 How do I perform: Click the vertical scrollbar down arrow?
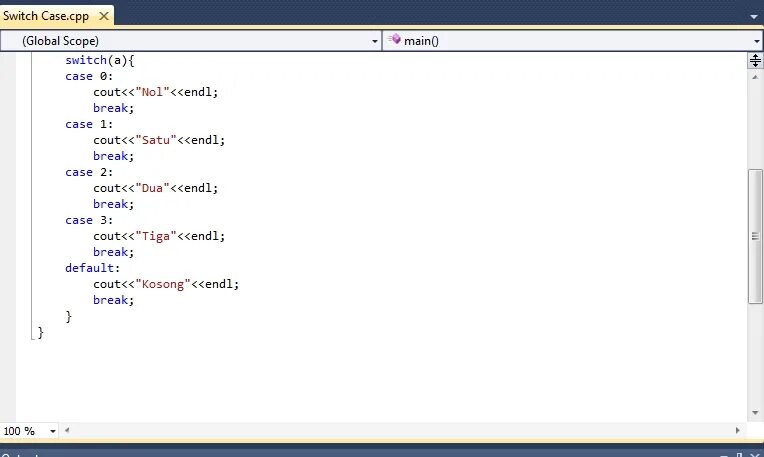[755, 413]
